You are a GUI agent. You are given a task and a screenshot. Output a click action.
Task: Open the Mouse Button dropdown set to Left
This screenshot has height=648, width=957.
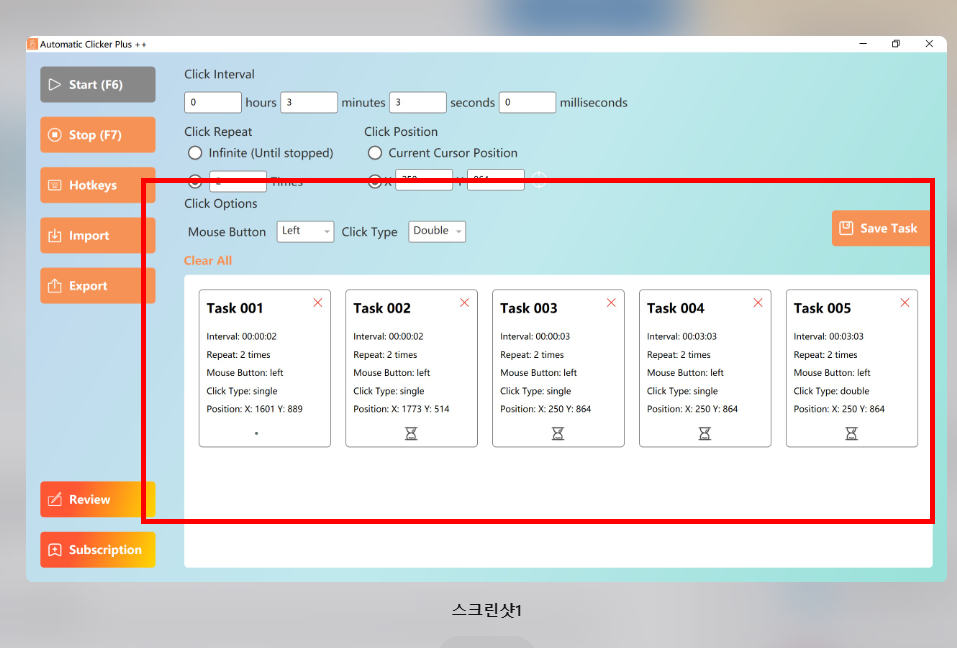(x=305, y=231)
